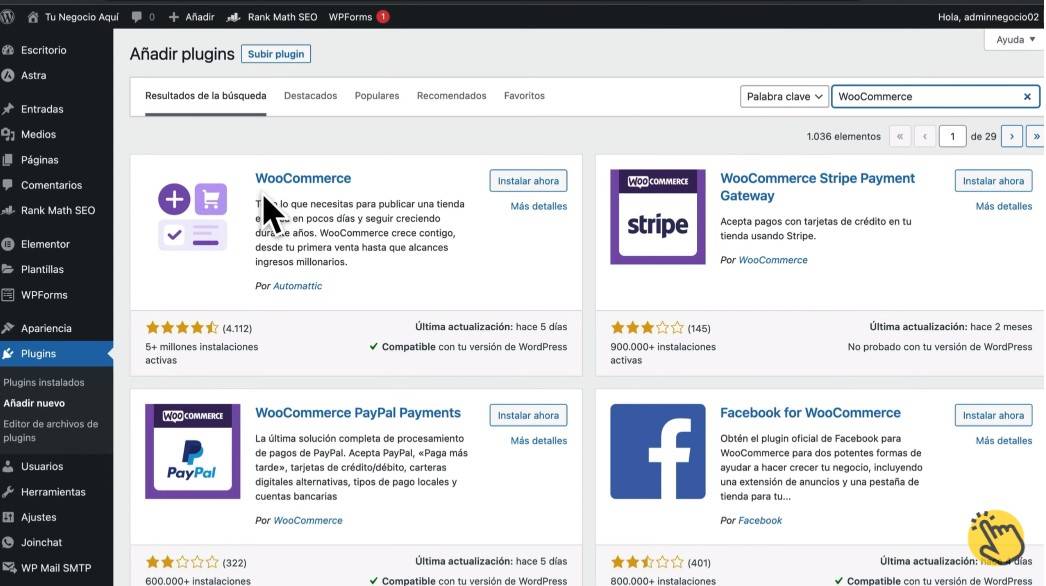Open the comments bubble icon in admin bar

137,17
